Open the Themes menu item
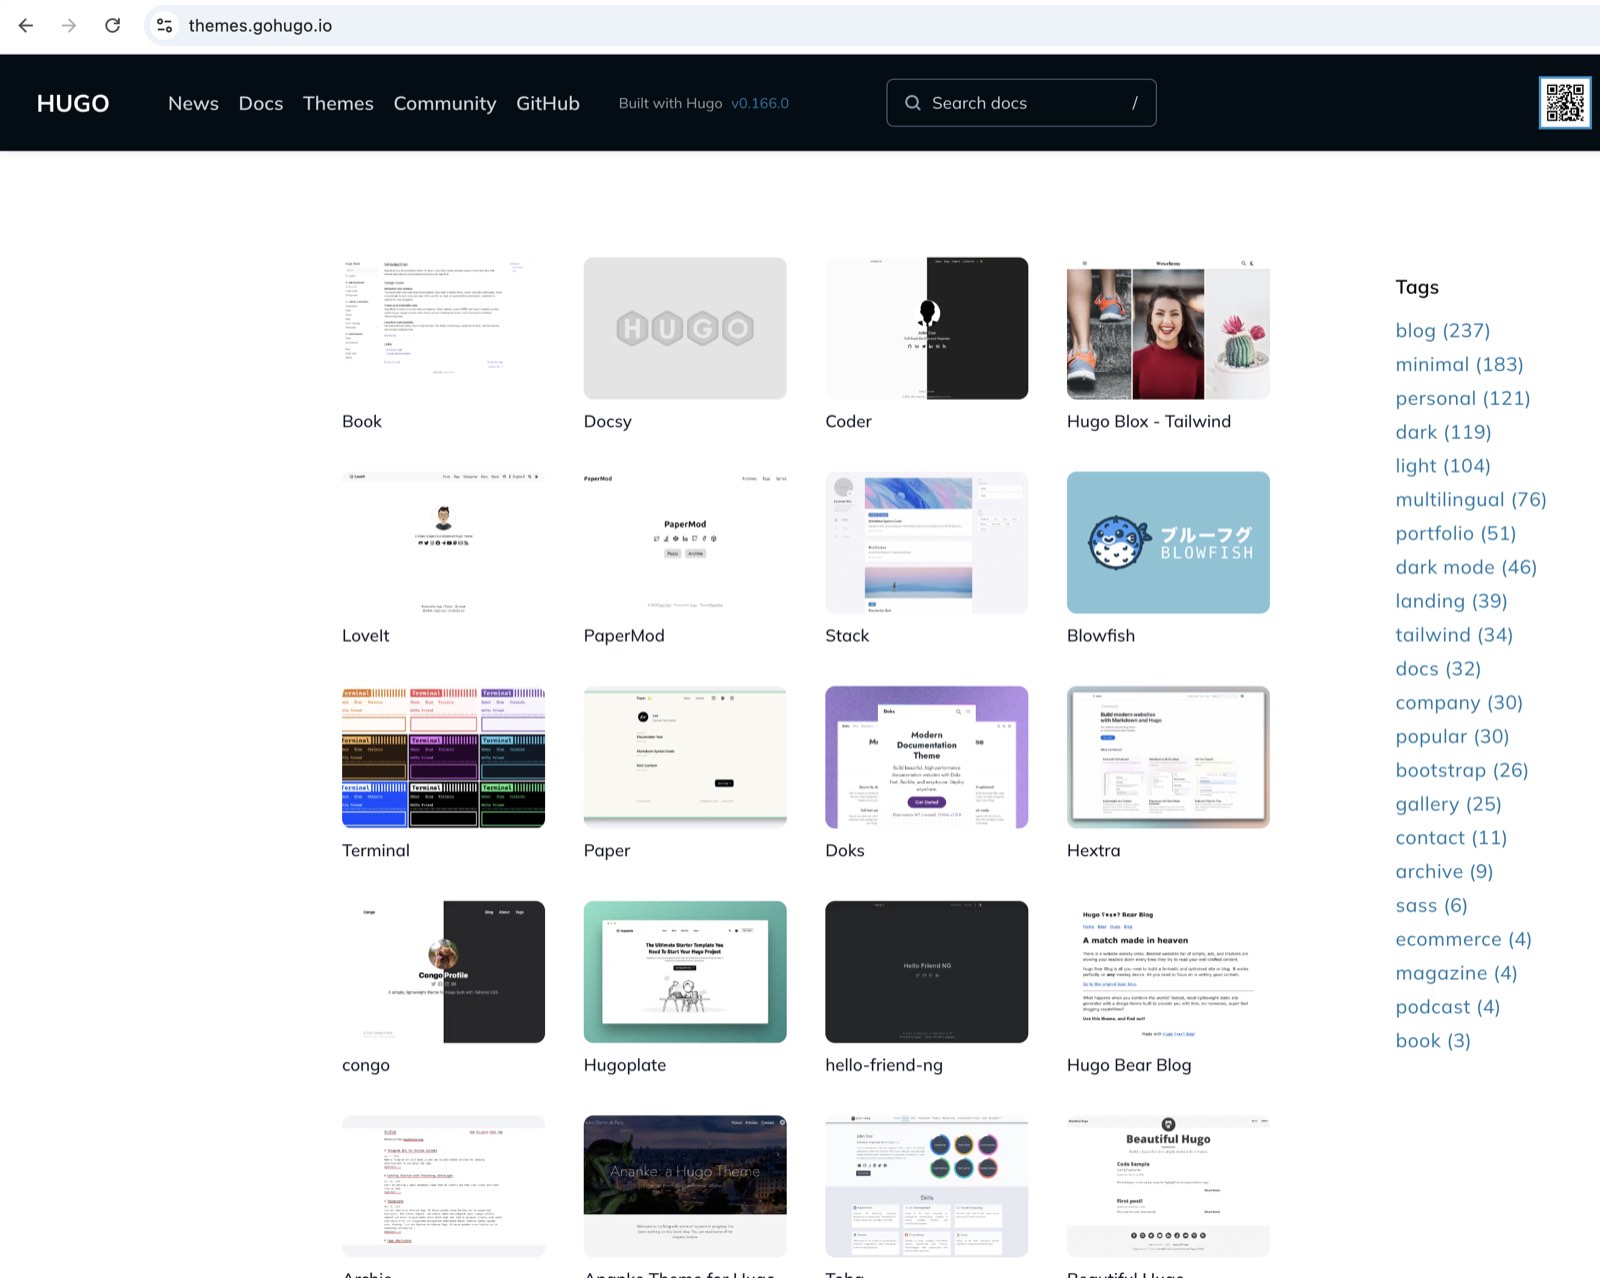 point(338,103)
